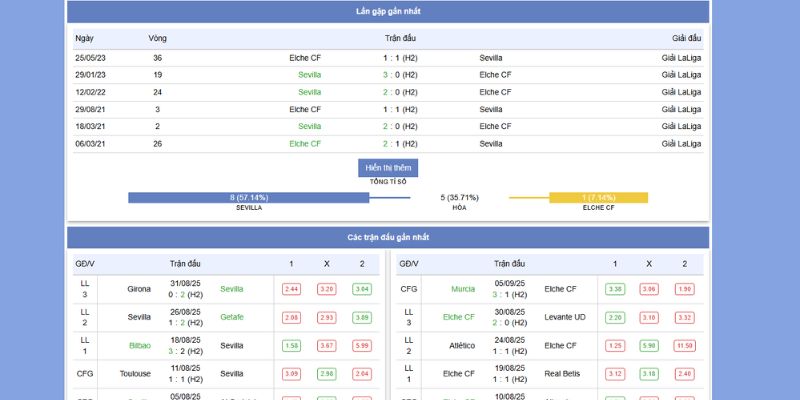Select the 5.99 odds in Bilbao–Sevilla row
This screenshot has height=400, width=800.
[x=362, y=345]
